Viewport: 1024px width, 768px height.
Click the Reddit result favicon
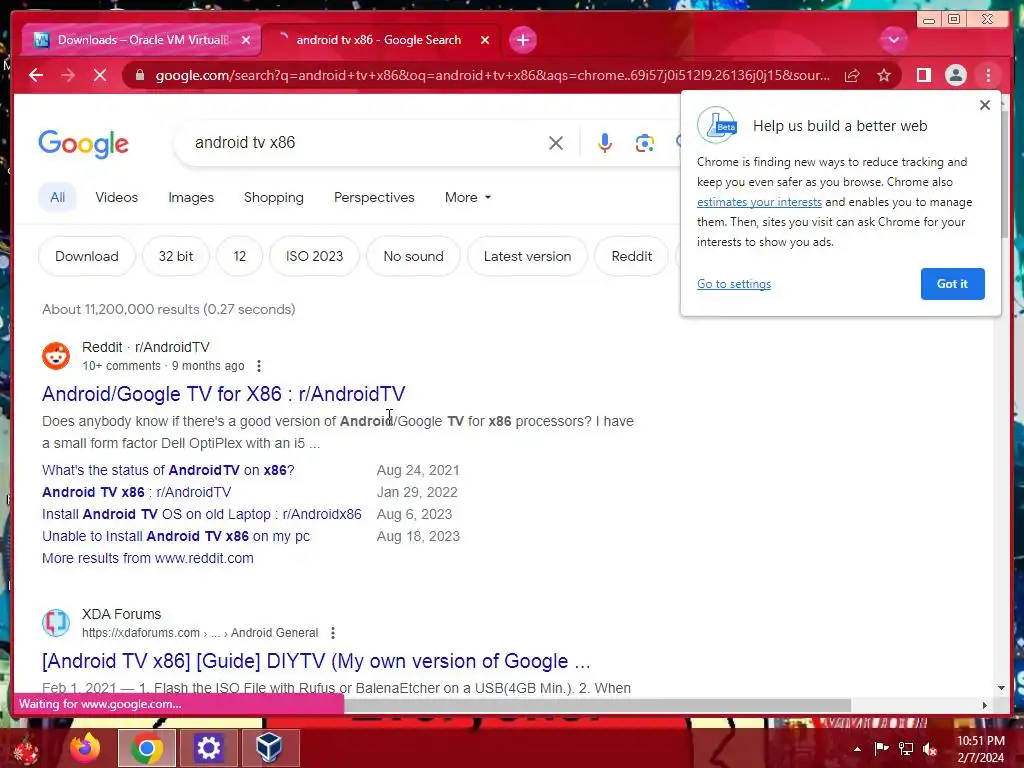(56, 356)
